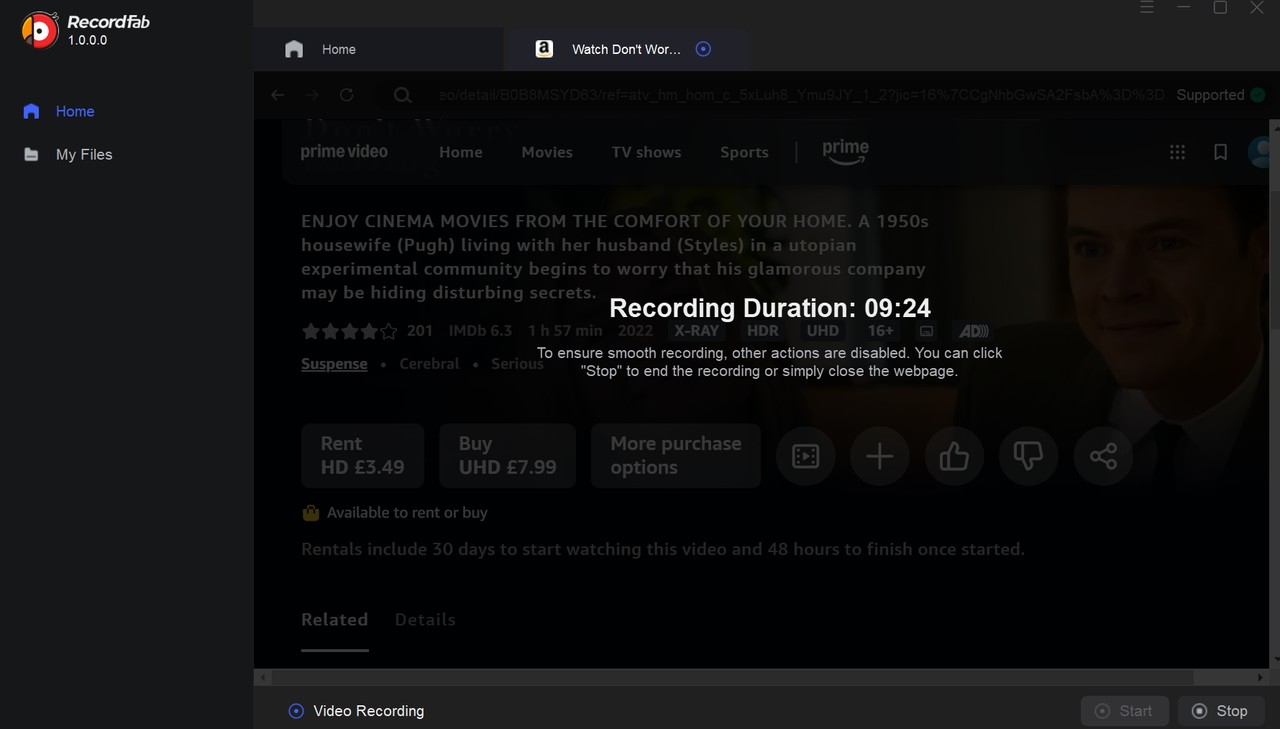Viewport: 1280px width, 729px height.
Task: Click the audio description AD icon
Action: 973,331
